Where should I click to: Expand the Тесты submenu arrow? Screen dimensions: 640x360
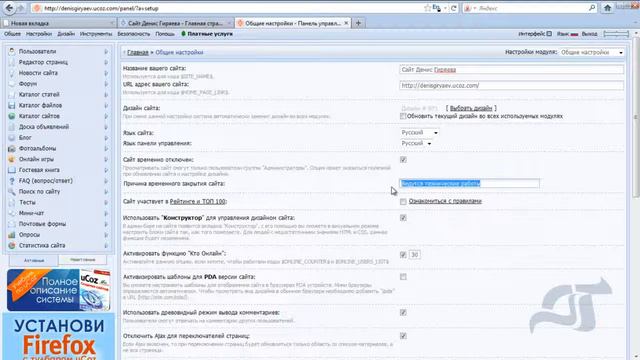coord(106,202)
